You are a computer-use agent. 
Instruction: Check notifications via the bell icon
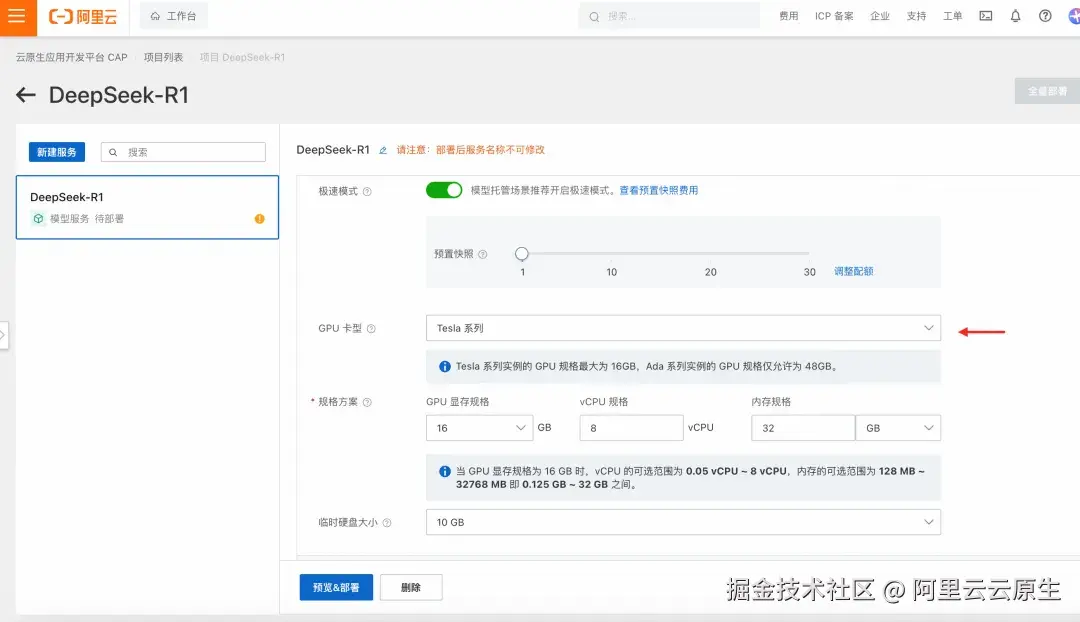coord(1015,16)
